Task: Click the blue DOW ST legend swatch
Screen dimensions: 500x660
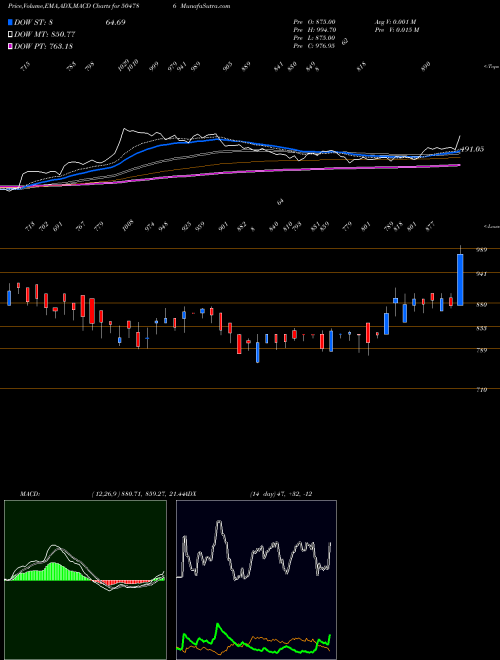Action: [x=11, y=23]
